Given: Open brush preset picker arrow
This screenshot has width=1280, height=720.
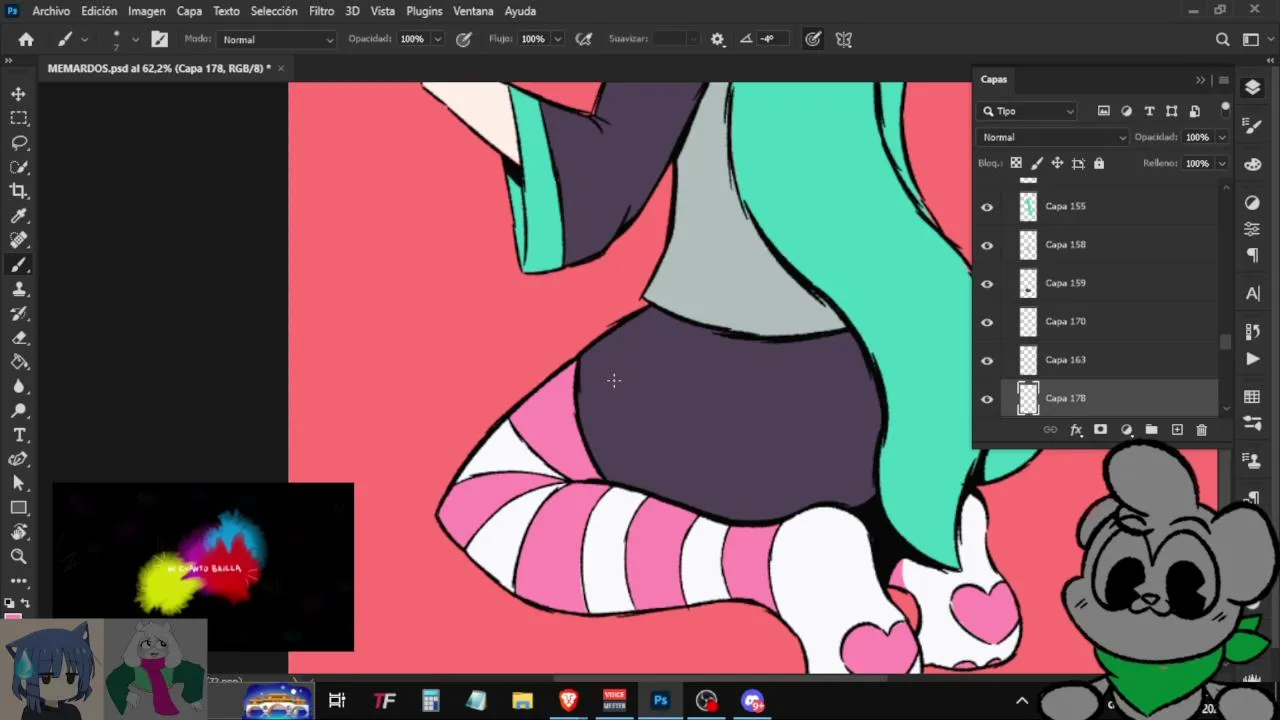Looking at the screenshot, I should pos(135,39).
